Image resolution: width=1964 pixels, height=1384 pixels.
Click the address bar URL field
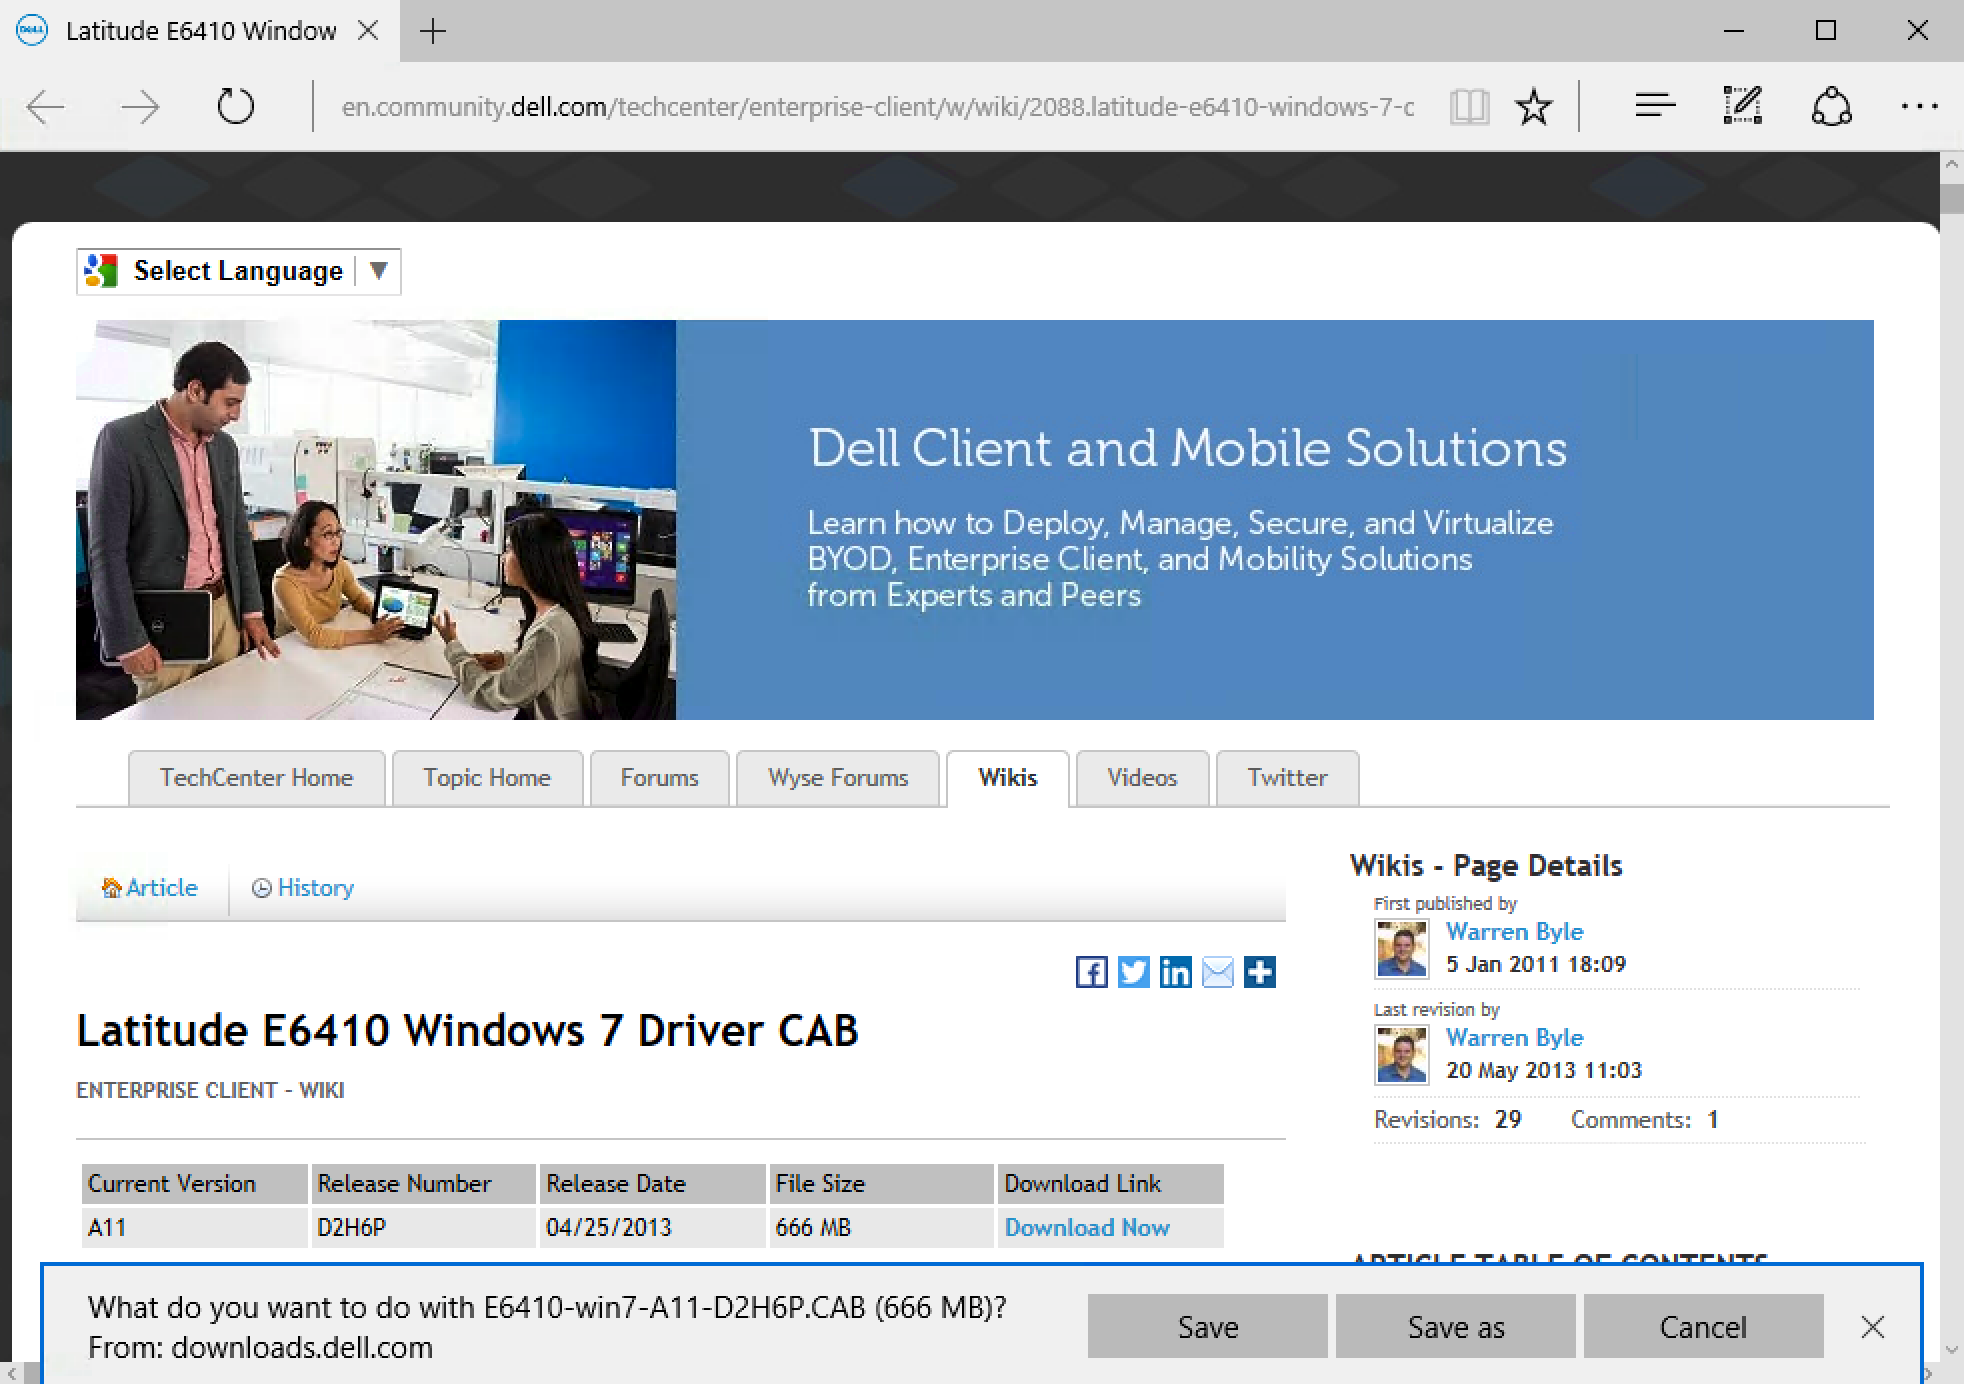(x=877, y=106)
